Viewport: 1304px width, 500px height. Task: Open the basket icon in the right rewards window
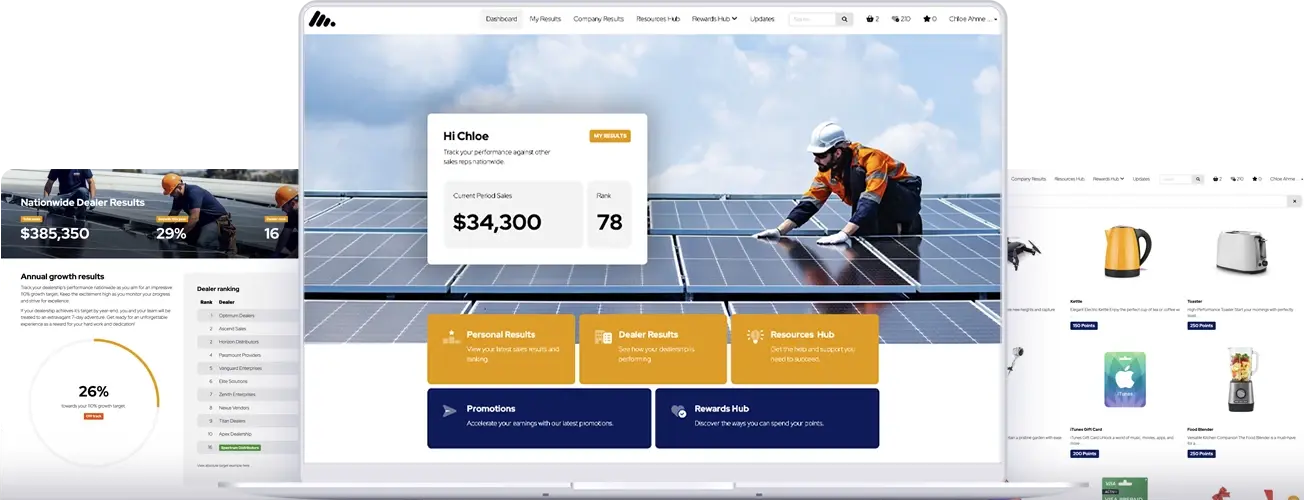(1217, 179)
